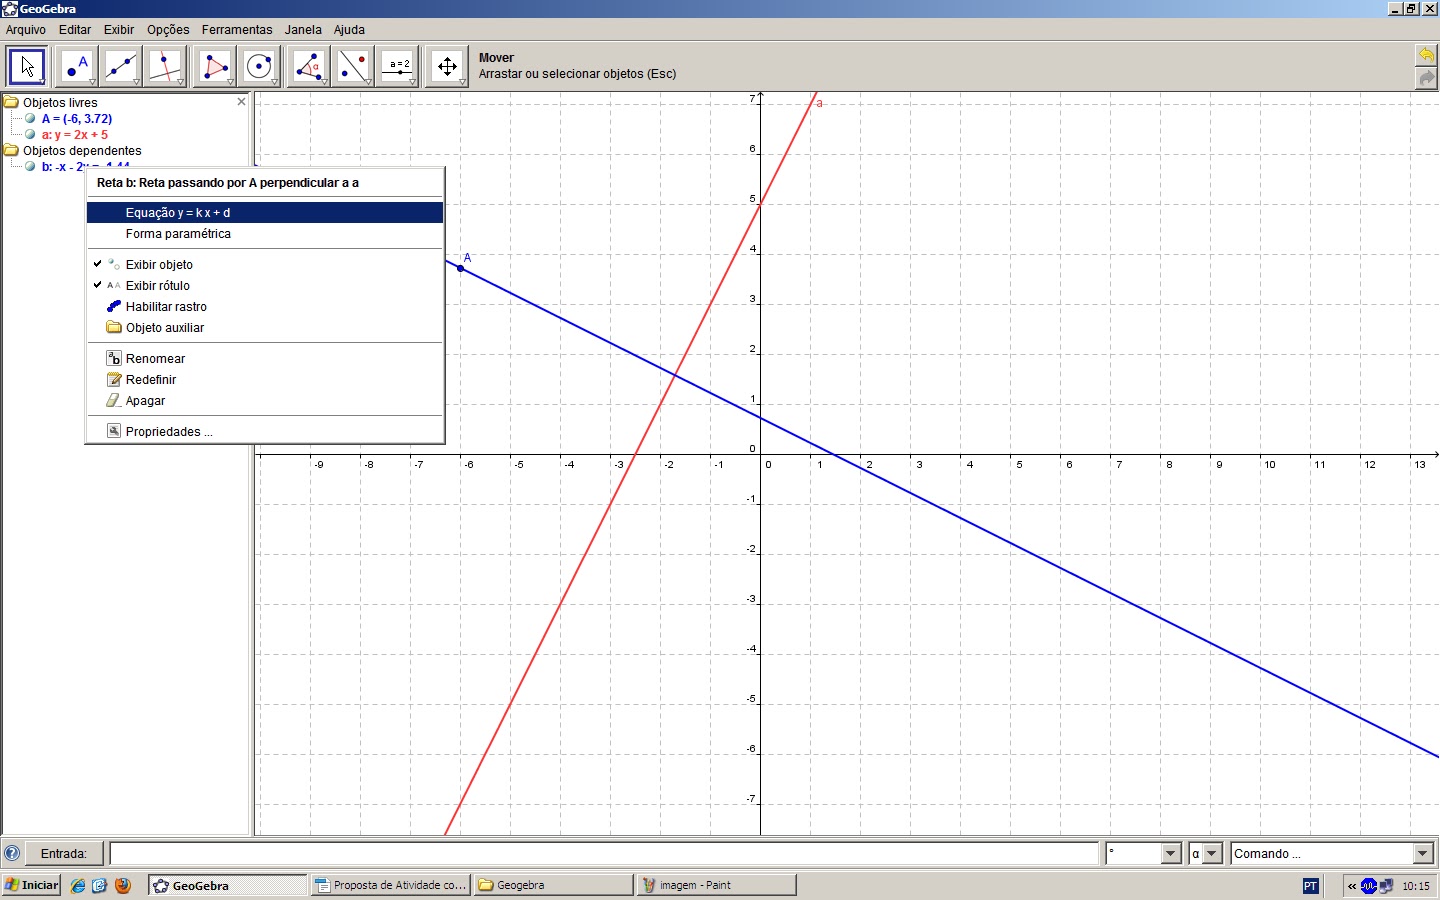The width and height of the screenshot is (1440, 900).
Task: Select the Line through two points tool
Action: pos(121,67)
